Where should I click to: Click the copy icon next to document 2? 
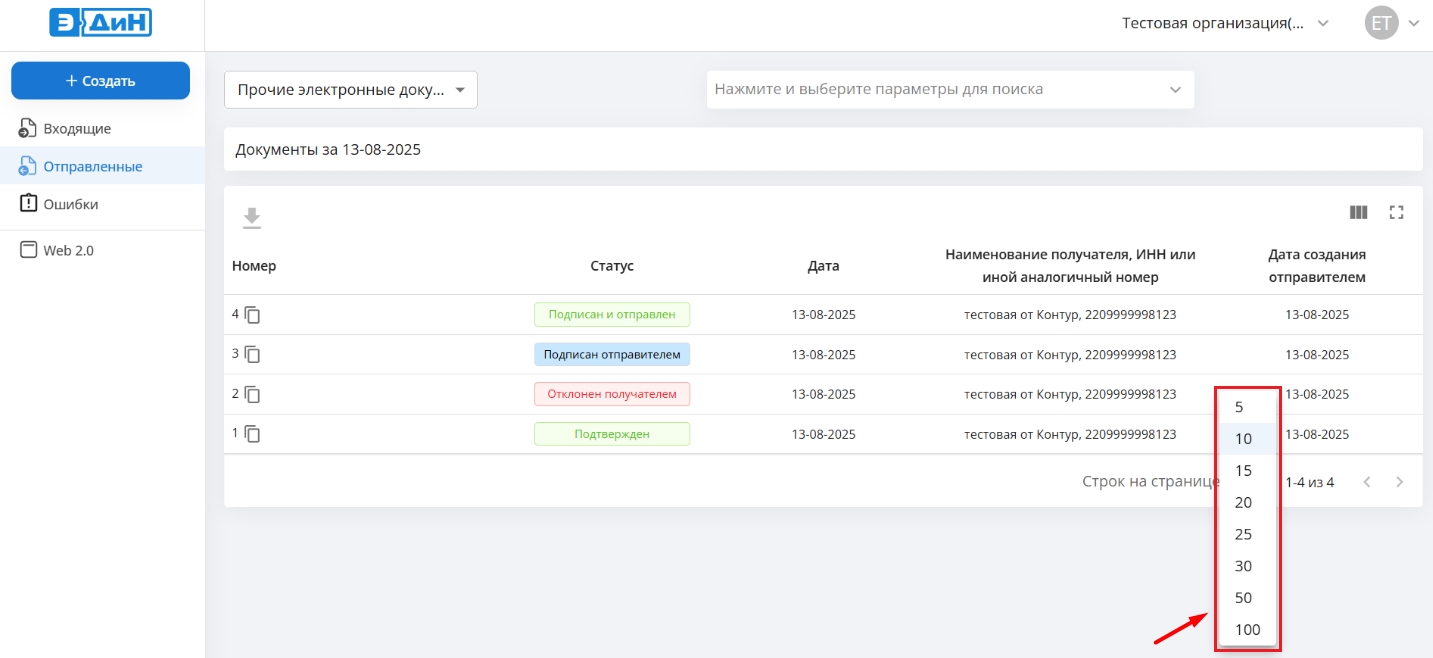pos(253,395)
